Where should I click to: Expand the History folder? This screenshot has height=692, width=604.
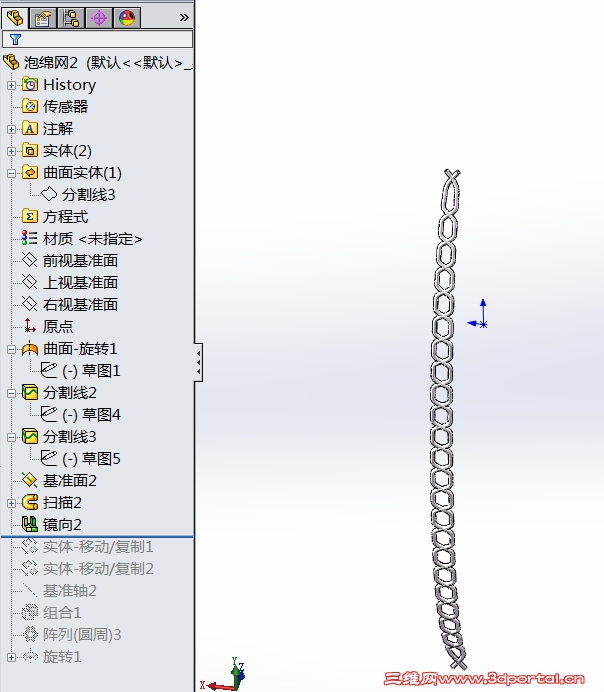tap(11, 85)
